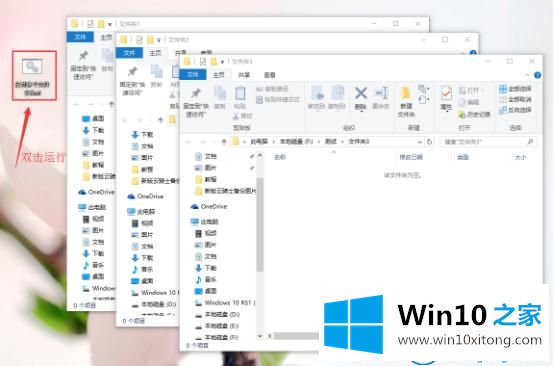Select 剪切 cut in front window ribbon

243,116
